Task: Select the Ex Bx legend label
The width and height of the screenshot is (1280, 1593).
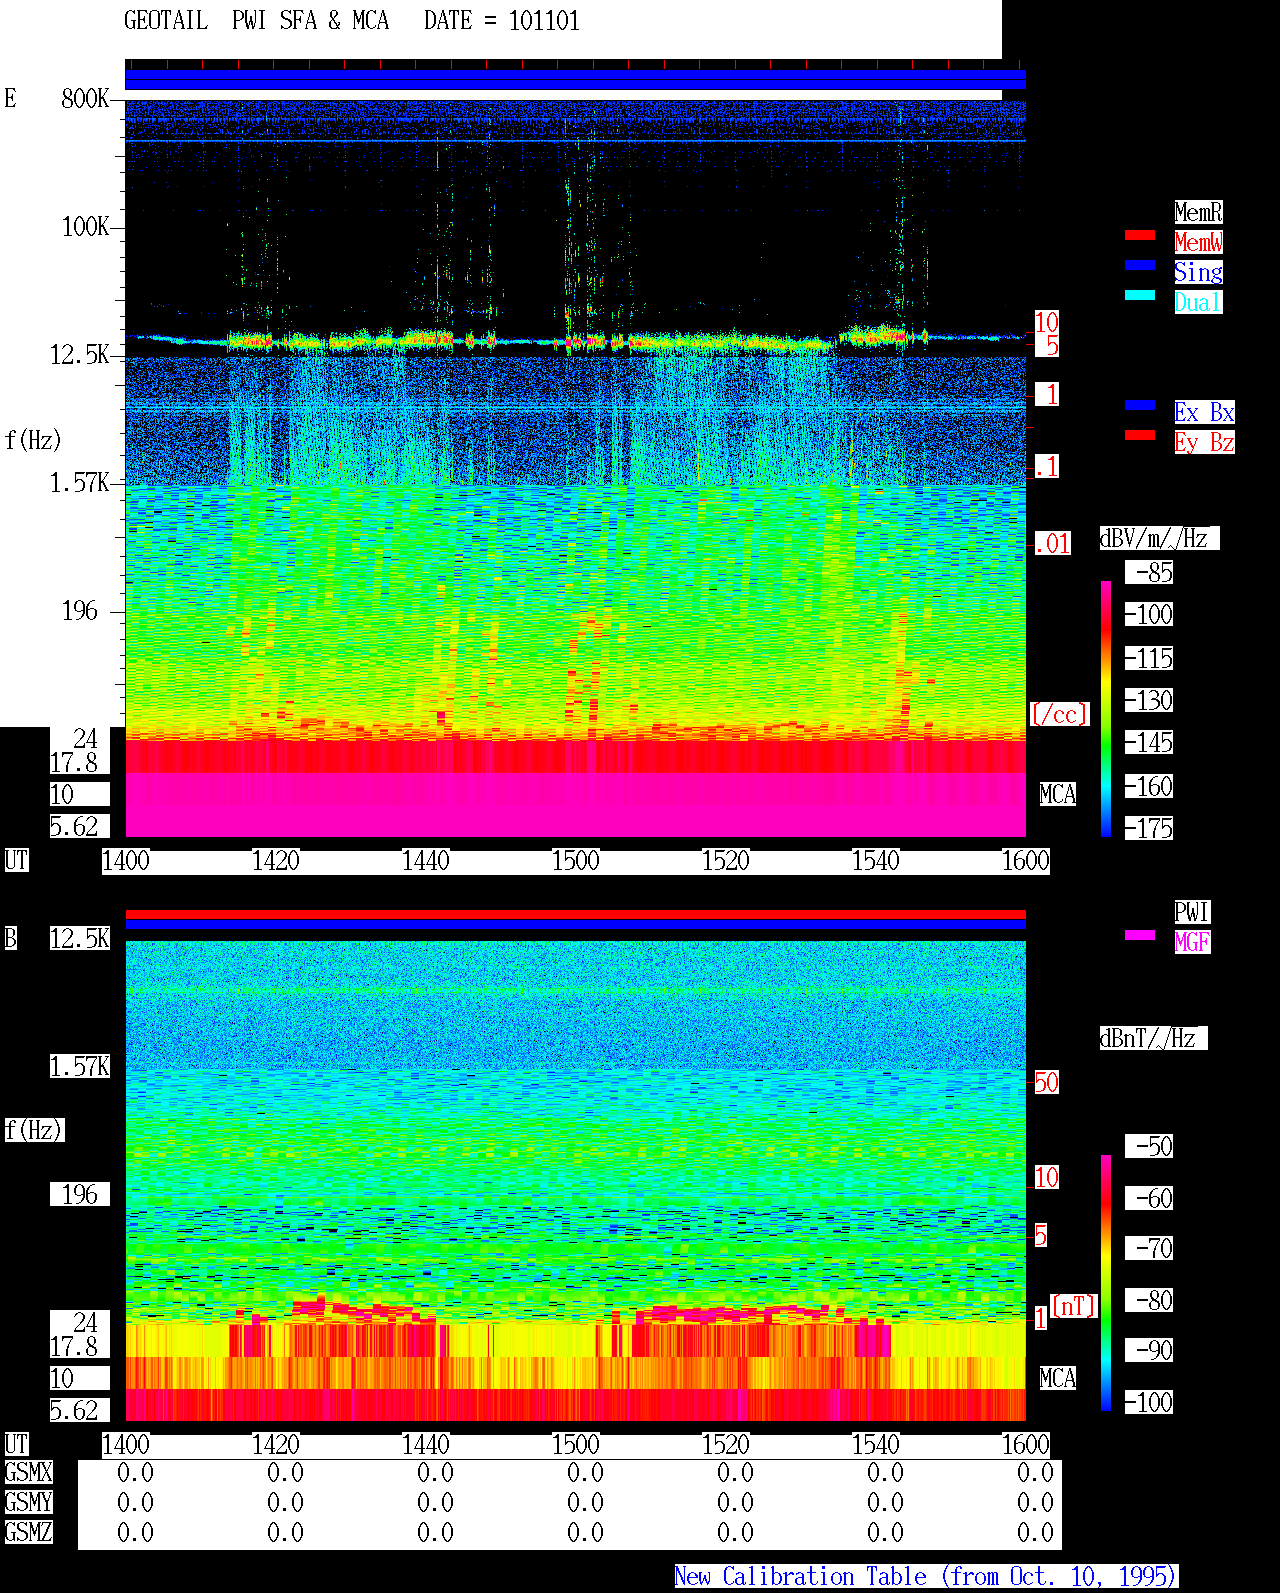Action: [1204, 412]
